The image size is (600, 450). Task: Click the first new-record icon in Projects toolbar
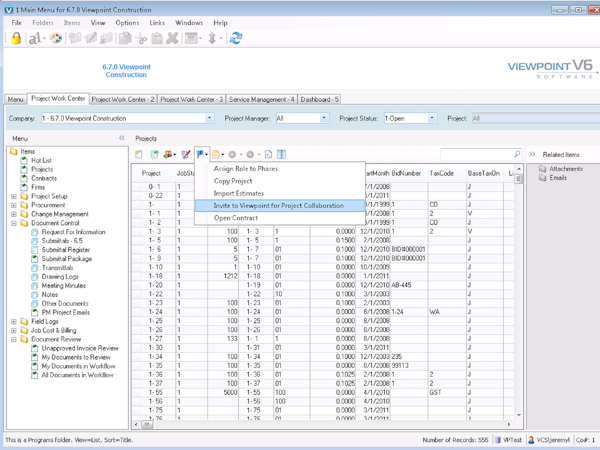pyautogui.click(x=140, y=154)
